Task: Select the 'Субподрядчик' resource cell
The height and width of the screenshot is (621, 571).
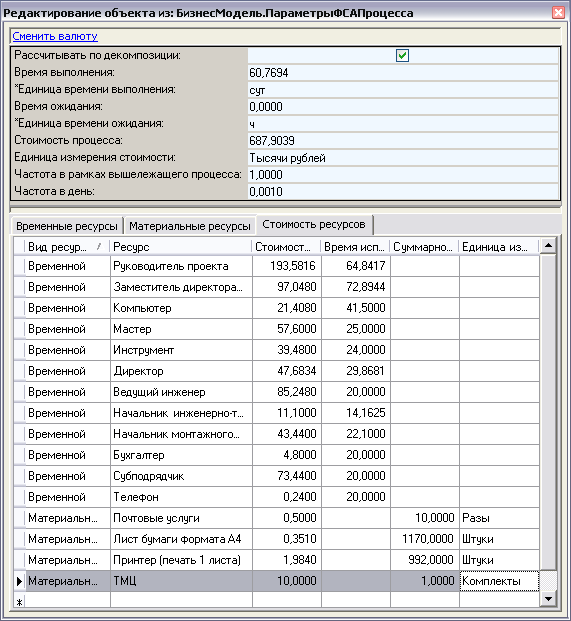Action: point(181,476)
